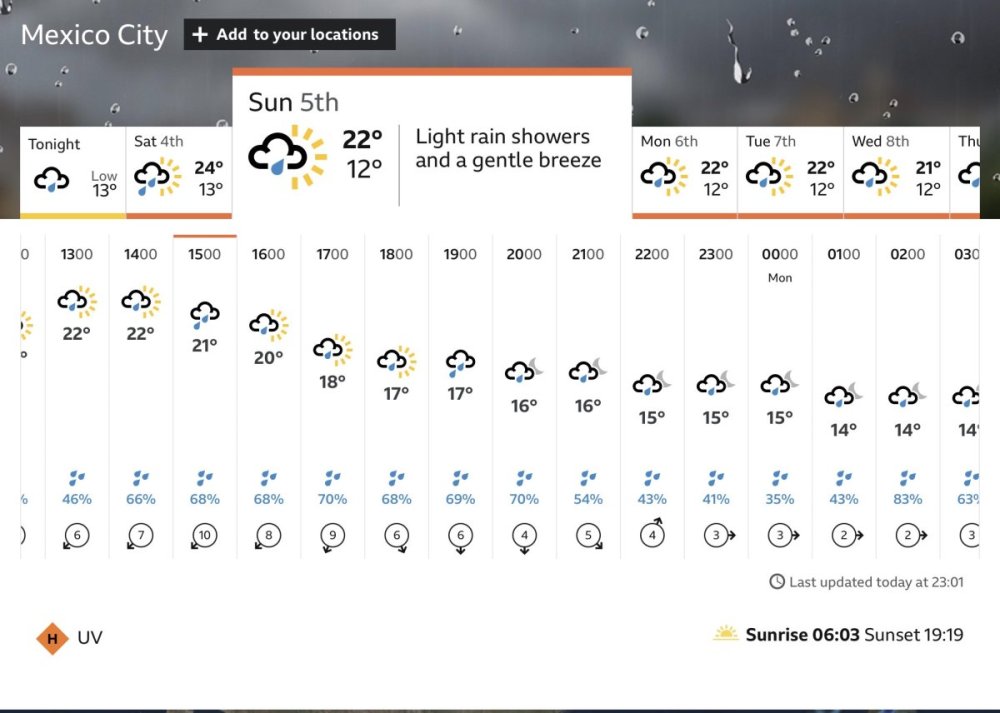Expand the 1600 hourly column
Screen dimensions: 1000x713
pos(268,397)
